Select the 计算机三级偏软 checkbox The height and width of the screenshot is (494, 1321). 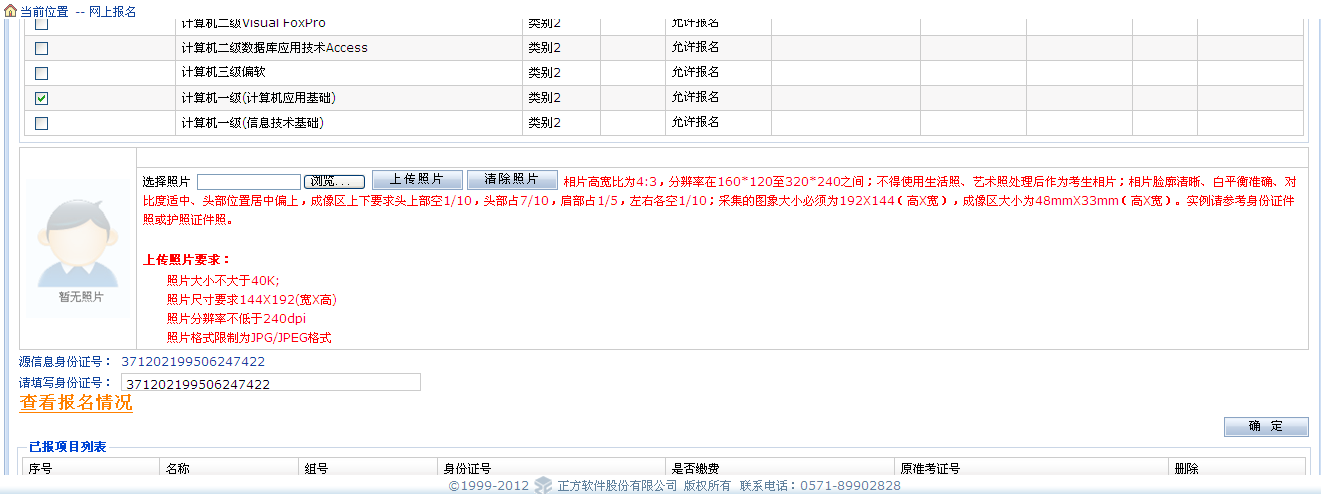coord(41,73)
